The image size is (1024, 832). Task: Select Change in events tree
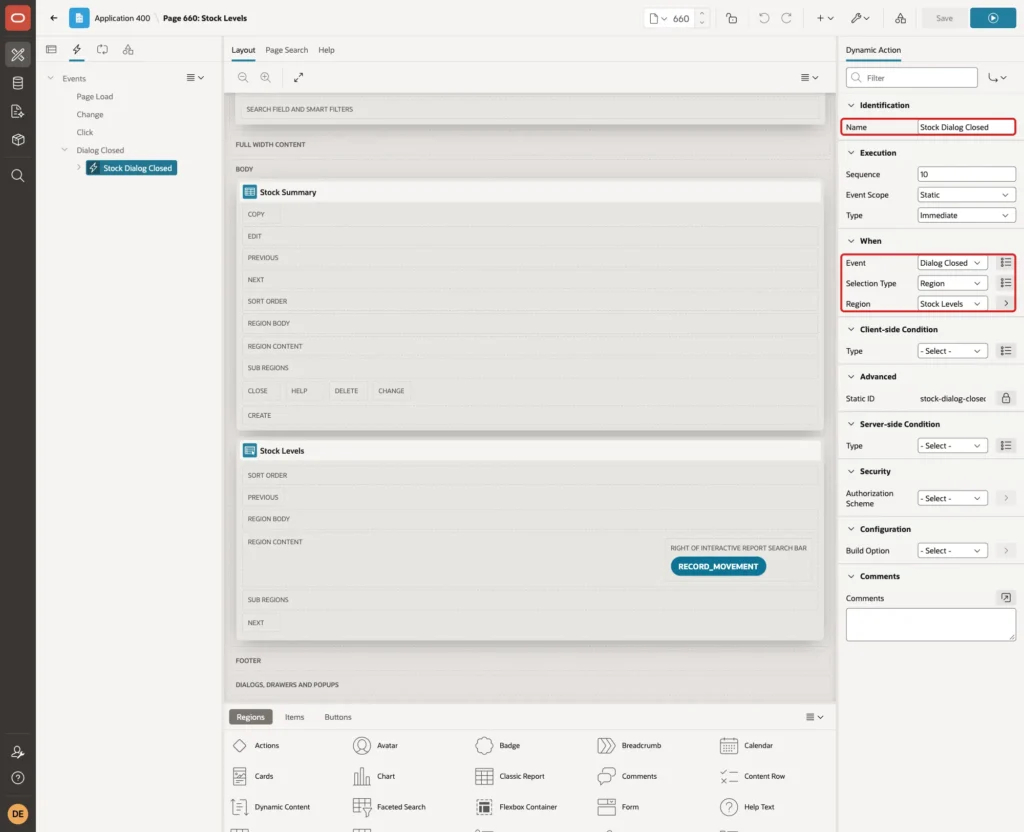[x=89, y=114]
